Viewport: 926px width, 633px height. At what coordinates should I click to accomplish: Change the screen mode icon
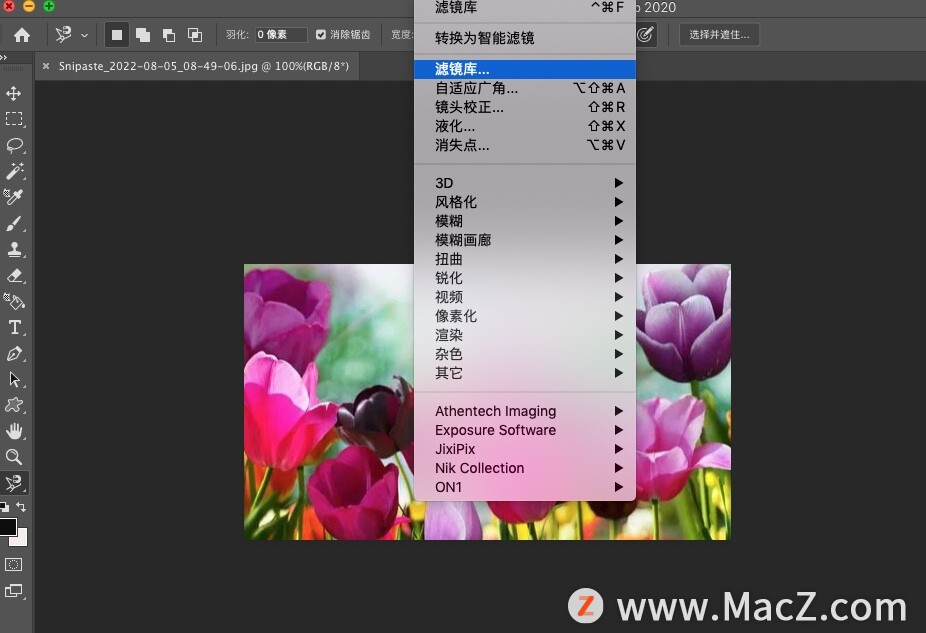tap(14, 591)
